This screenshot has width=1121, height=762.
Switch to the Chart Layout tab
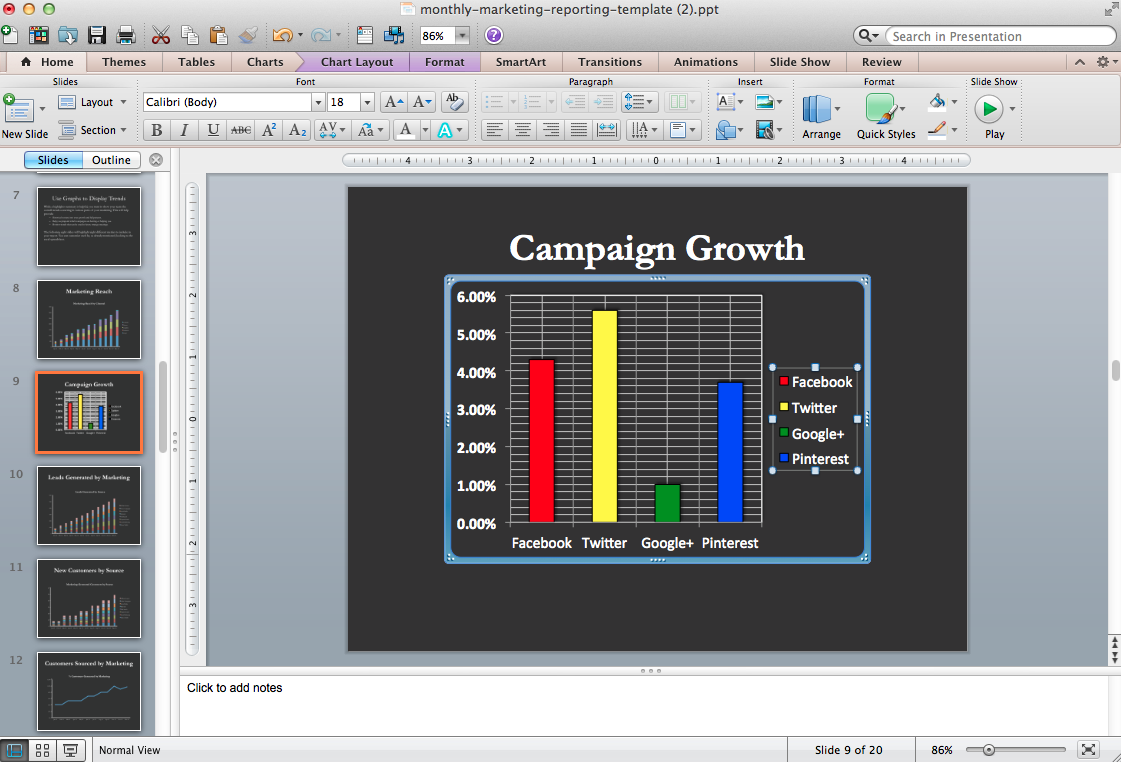pyautogui.click(x=356, y=62)
